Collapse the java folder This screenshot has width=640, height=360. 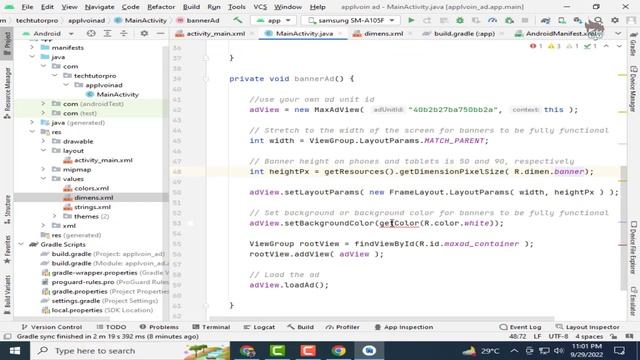32,57
